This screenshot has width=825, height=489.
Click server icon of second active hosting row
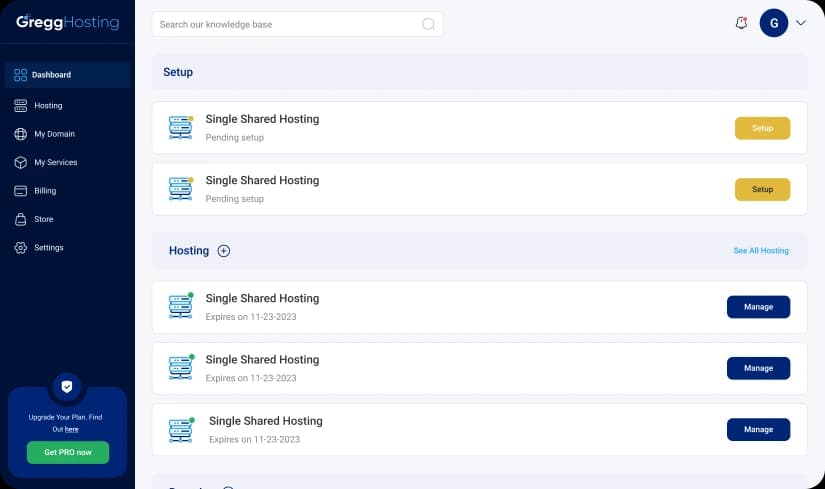coord(181,367)
